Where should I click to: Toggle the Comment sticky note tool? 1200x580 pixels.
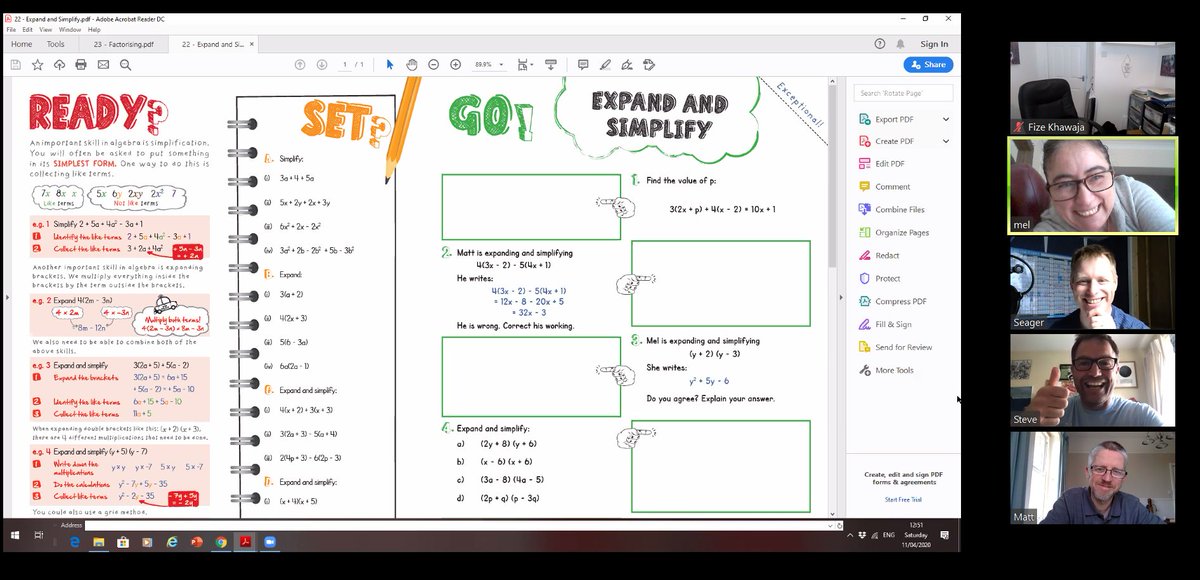[x=584, y=64]
